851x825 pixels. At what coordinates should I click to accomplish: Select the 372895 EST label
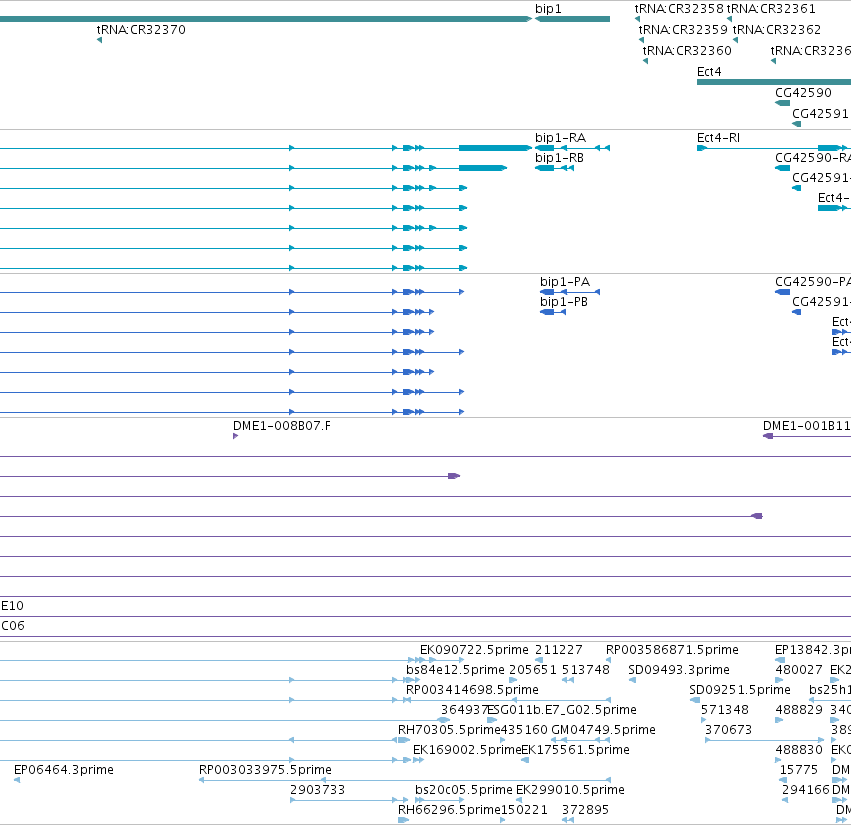click(x=585, y=810)
